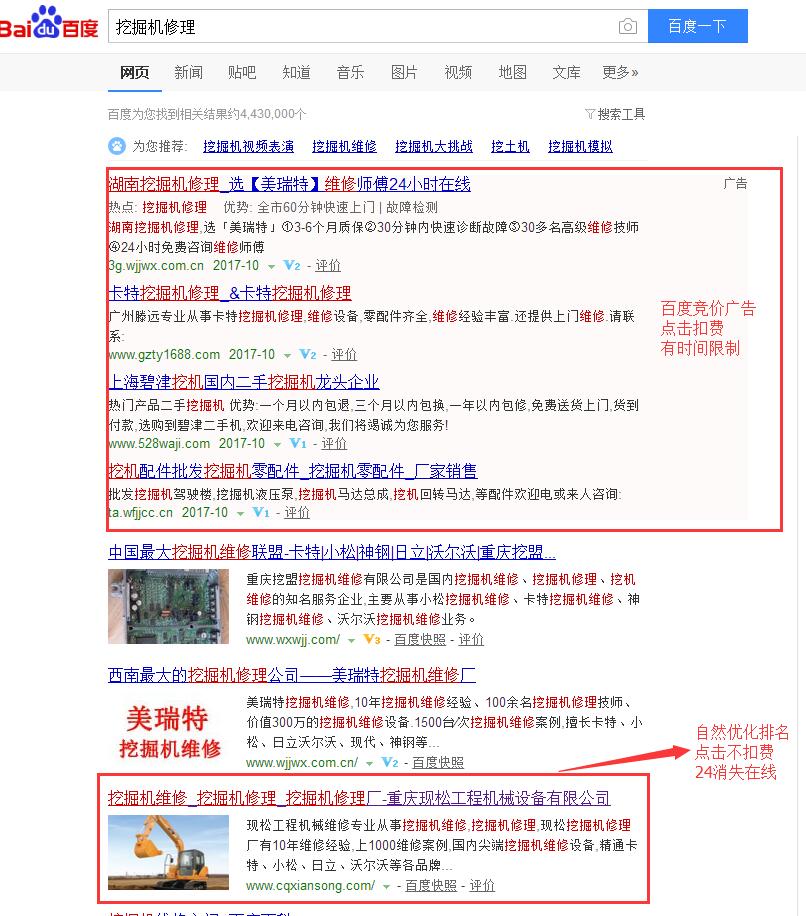Switch to the 图片 tab
This screenshot has height=916, width=806.
pos(404,72)
